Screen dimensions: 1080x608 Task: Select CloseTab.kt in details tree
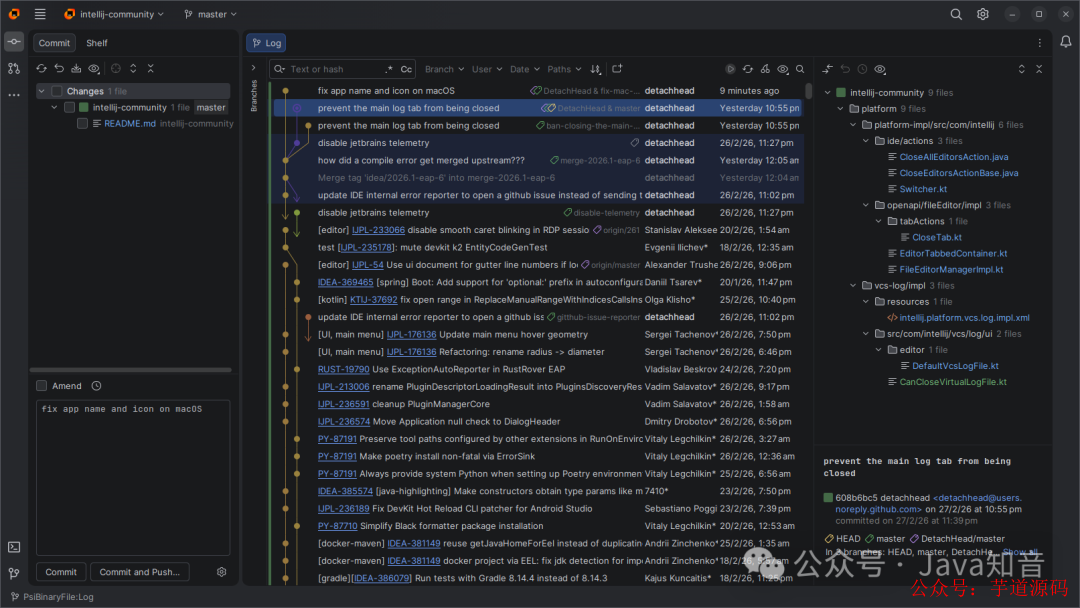point(937,238)
